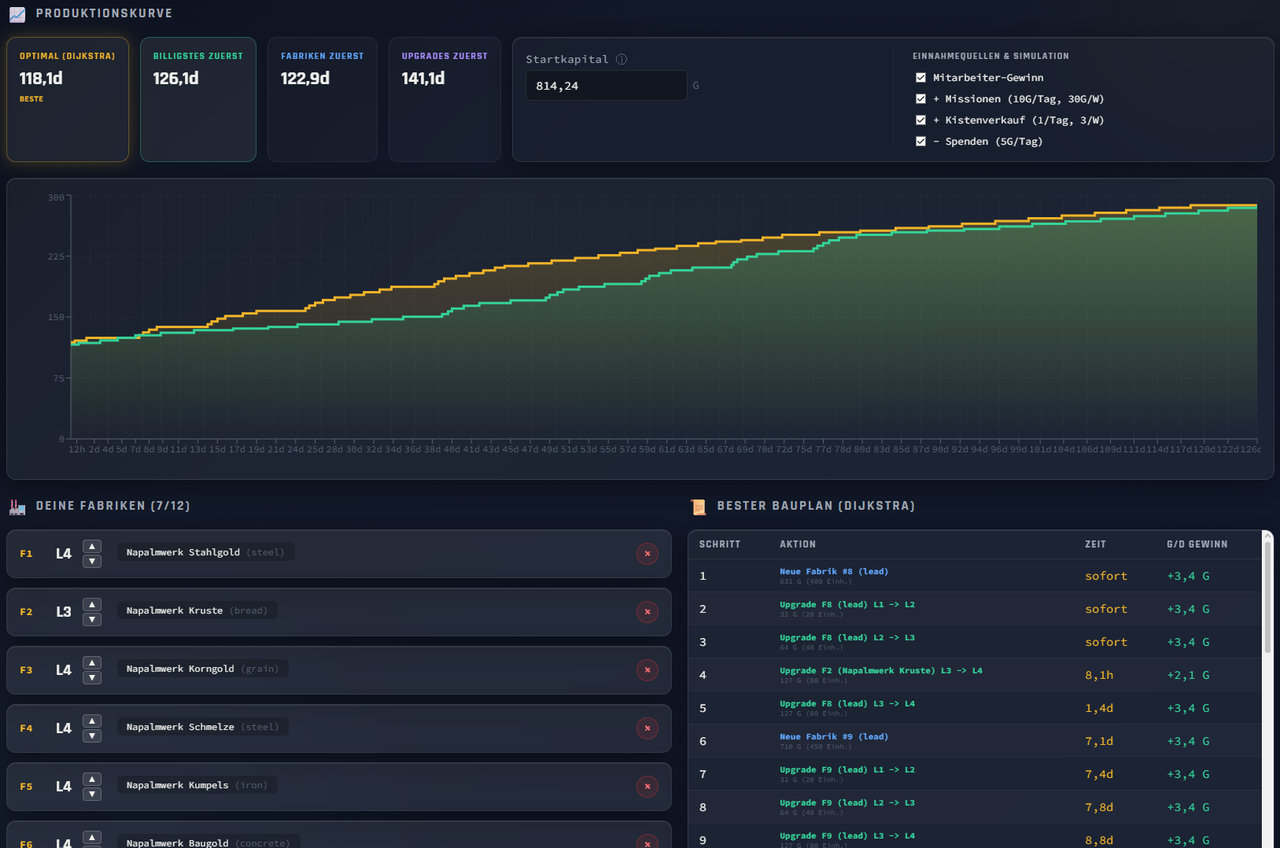Remove factory F1 Napalmwerk Stahlgold
The image size is (1280, 848).
pyautogui.click(x=647, y=553)
